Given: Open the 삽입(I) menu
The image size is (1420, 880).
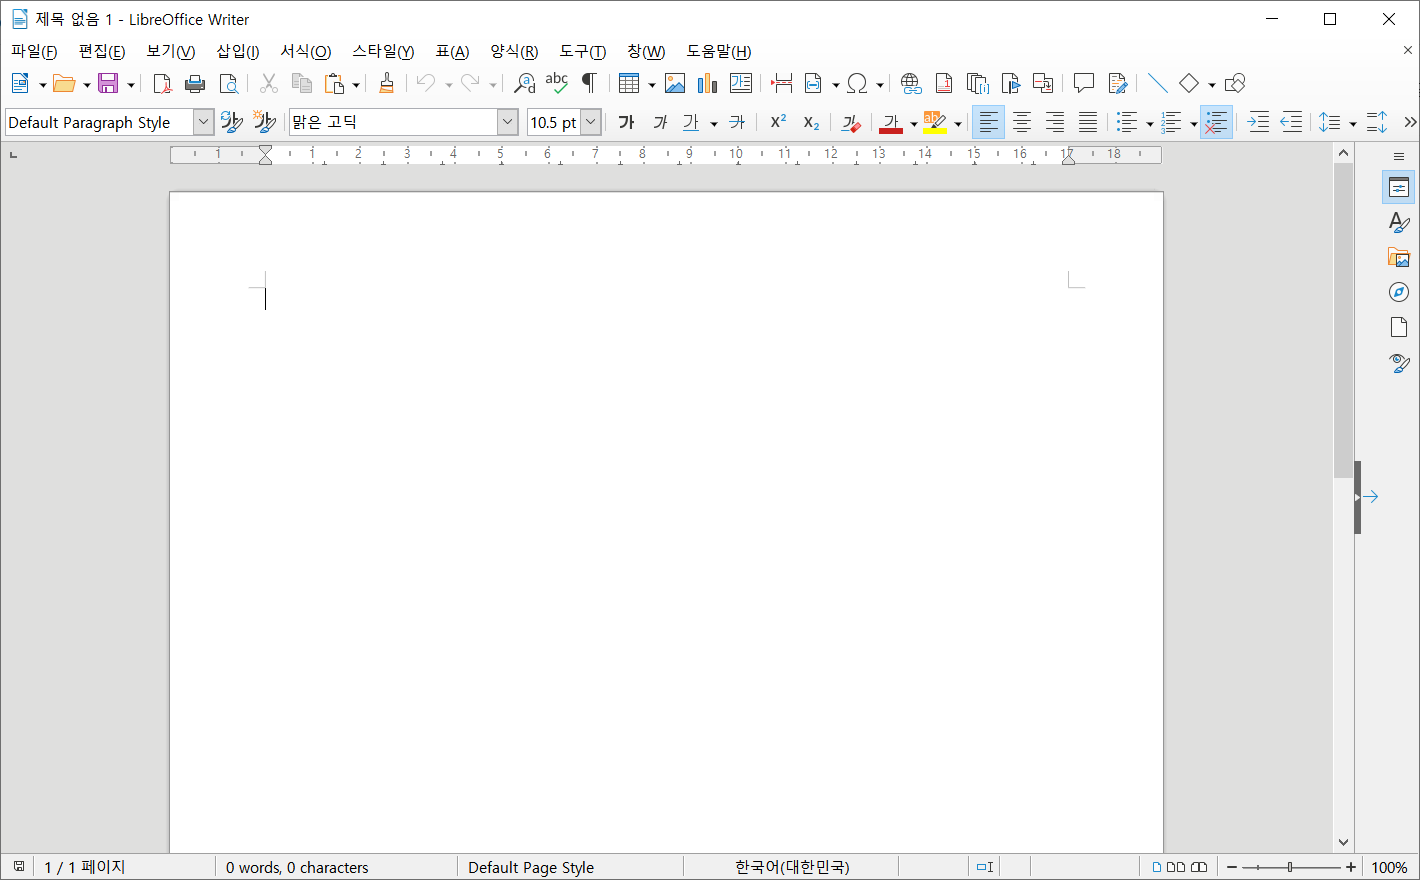Looking at the screenshot, I should (x=238, y=52).
